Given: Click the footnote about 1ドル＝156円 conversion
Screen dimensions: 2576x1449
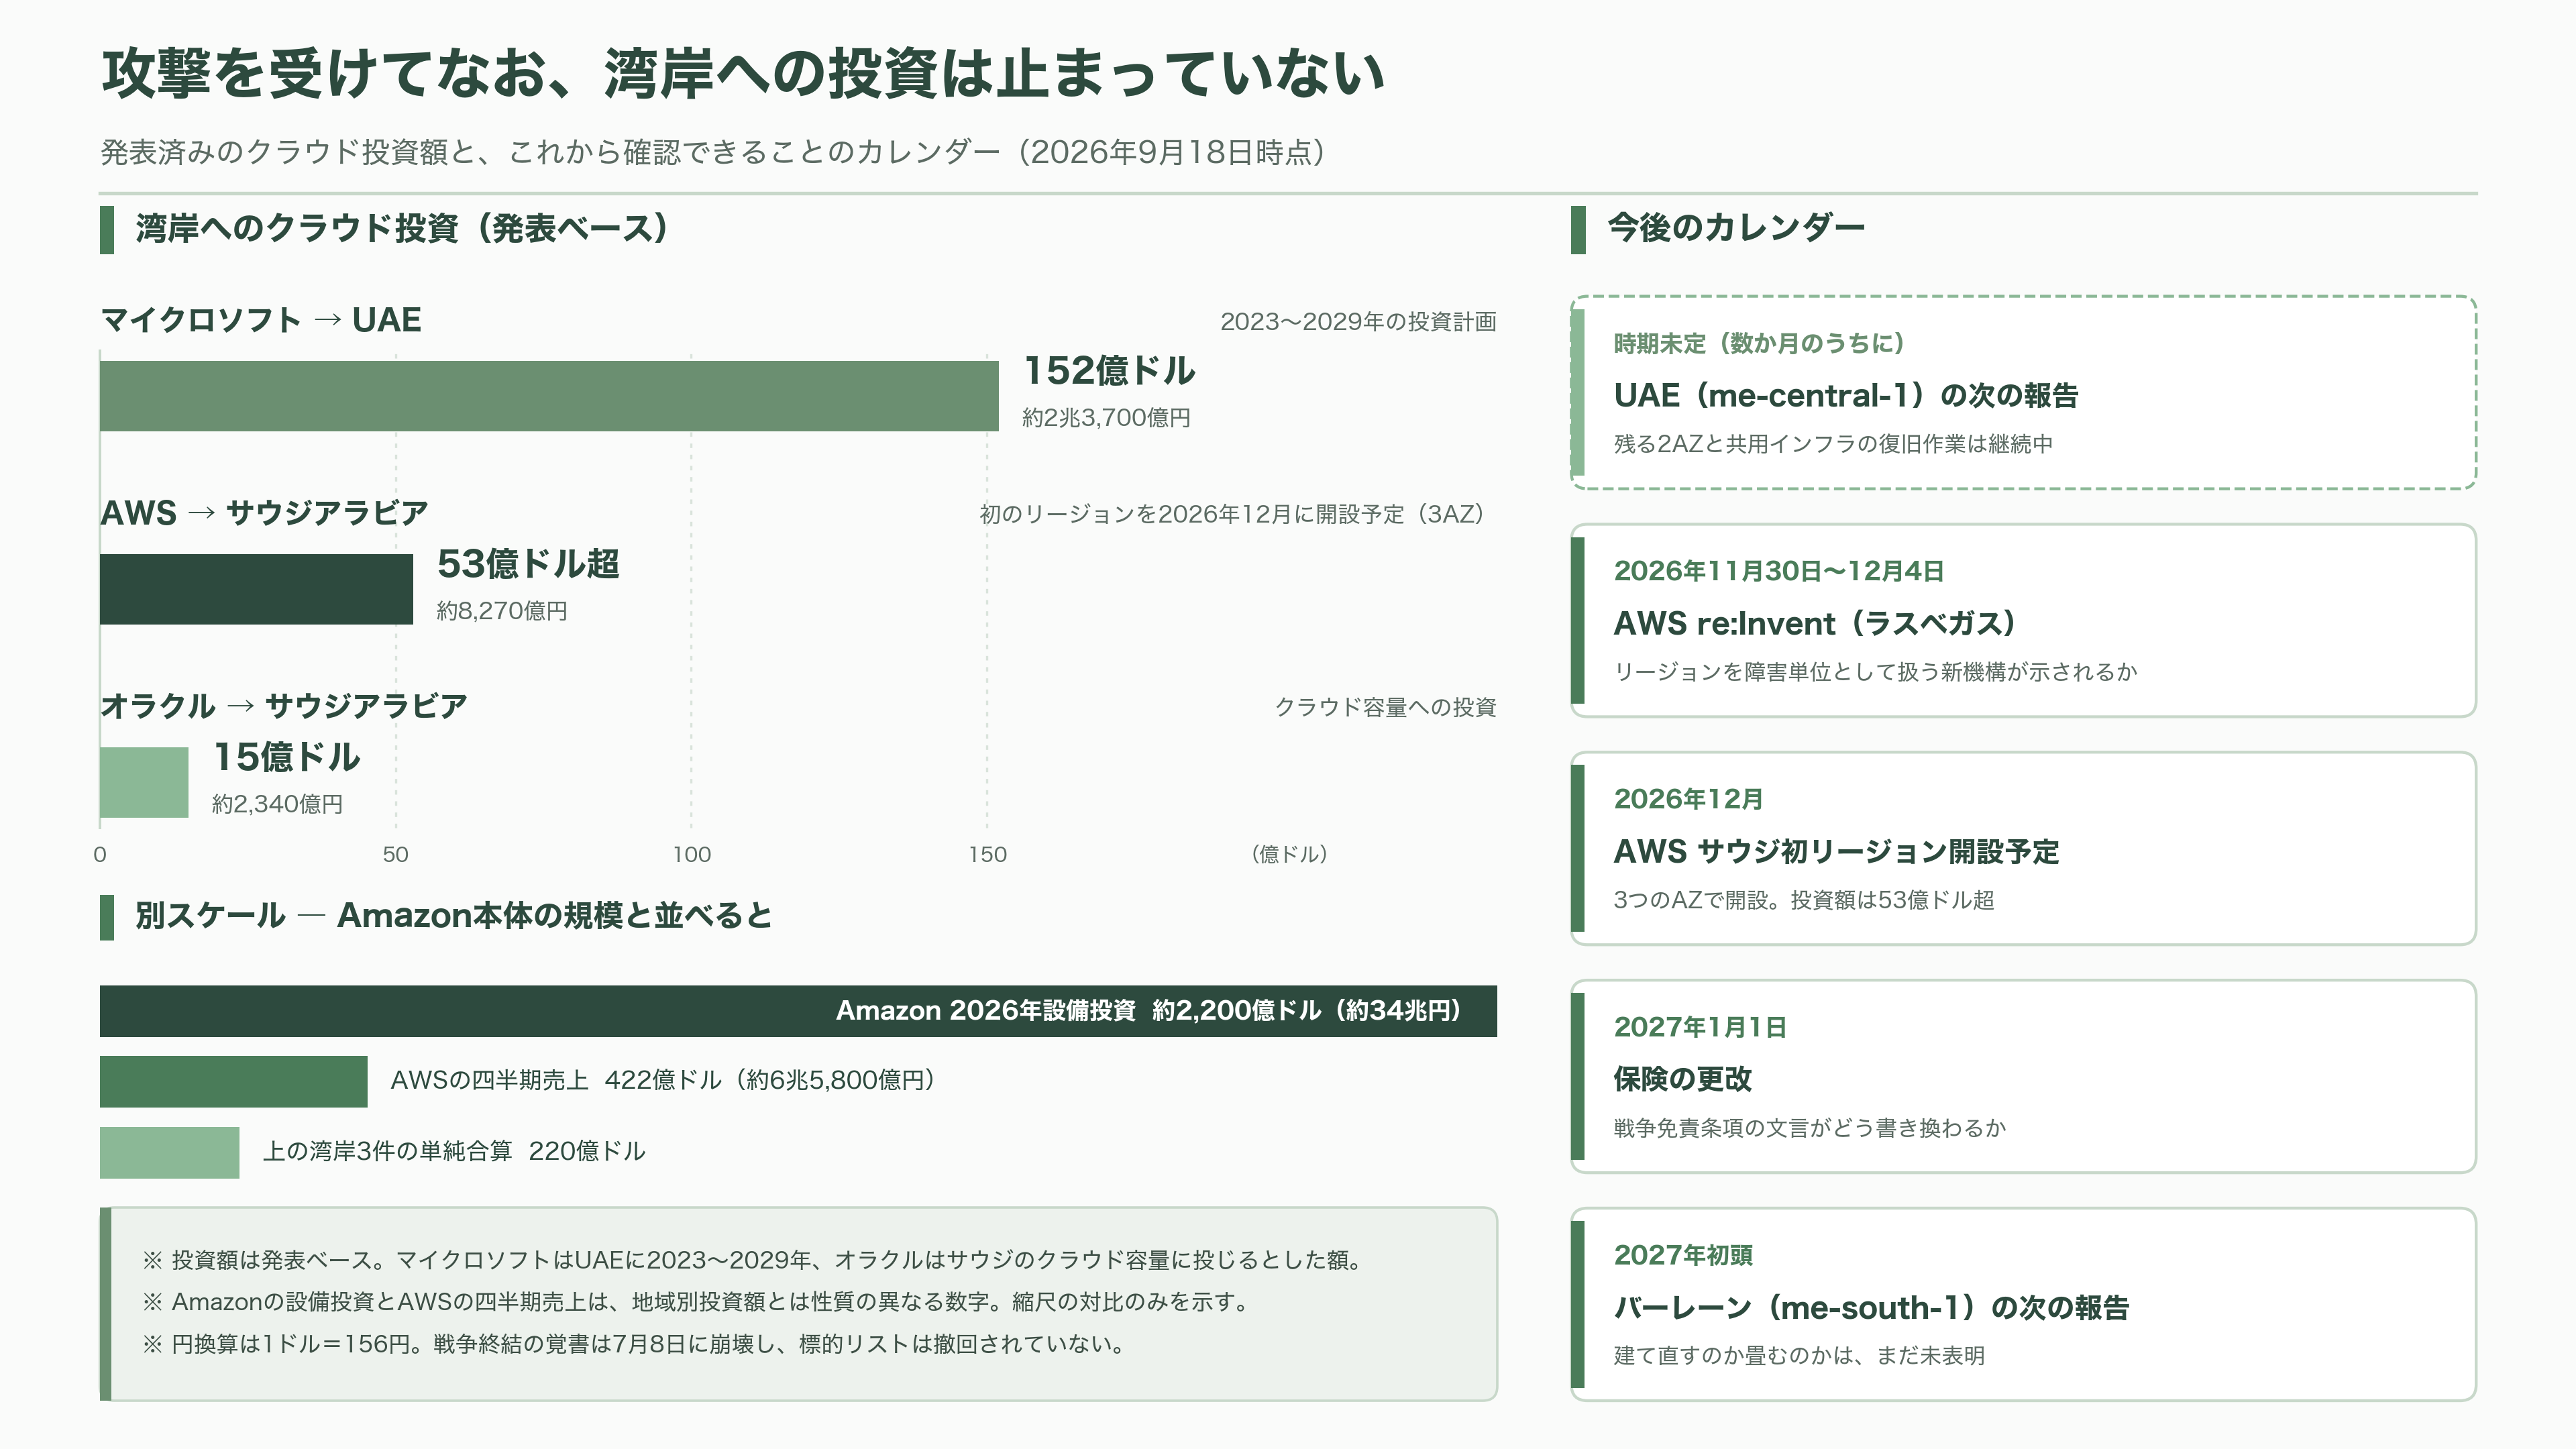Looking at the screenshot, I should 634,1344.
